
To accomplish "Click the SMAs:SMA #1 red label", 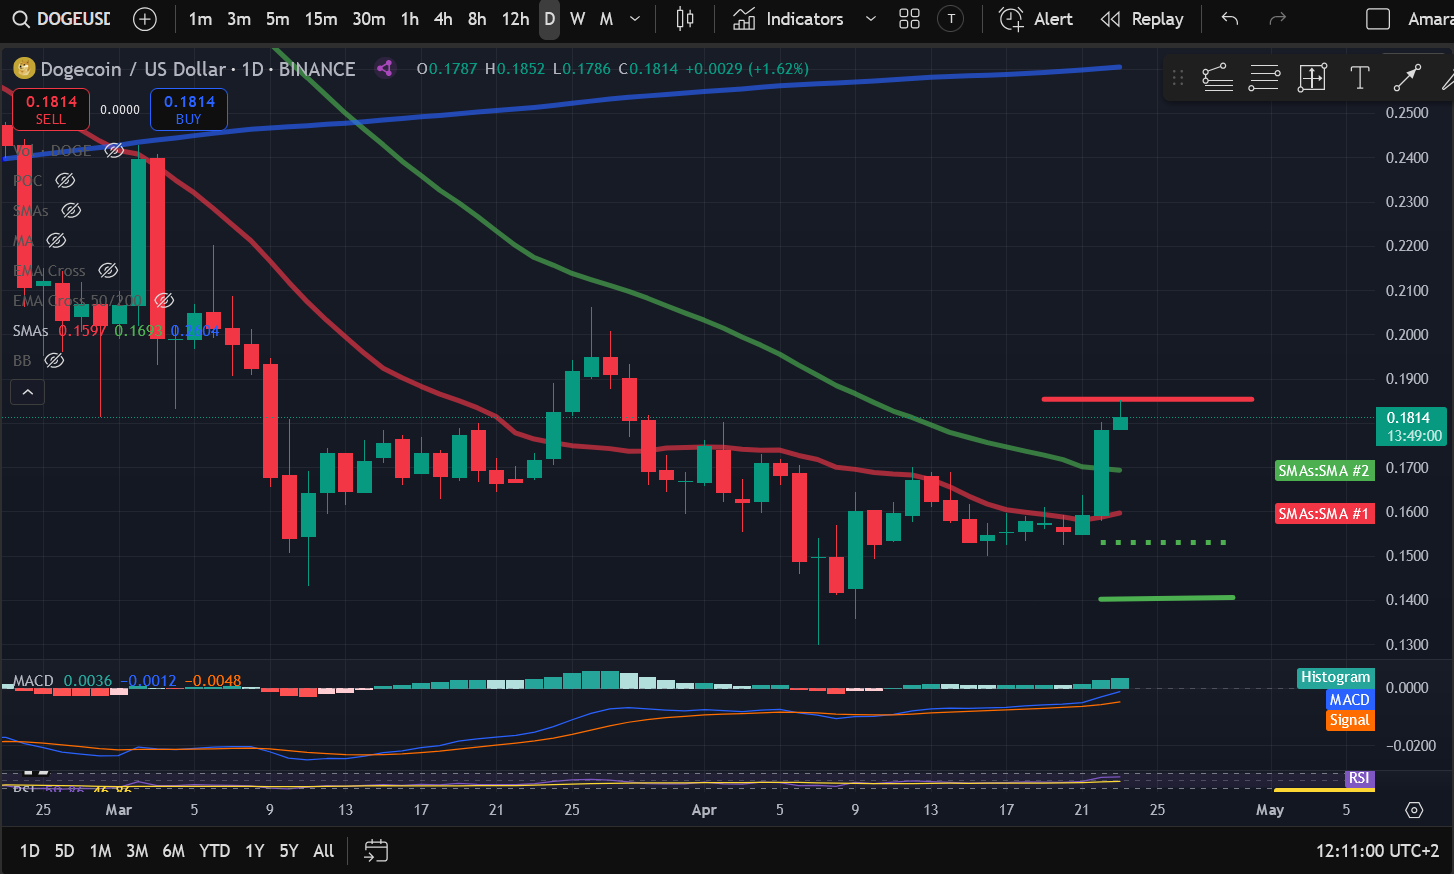I will [1324, 513].
